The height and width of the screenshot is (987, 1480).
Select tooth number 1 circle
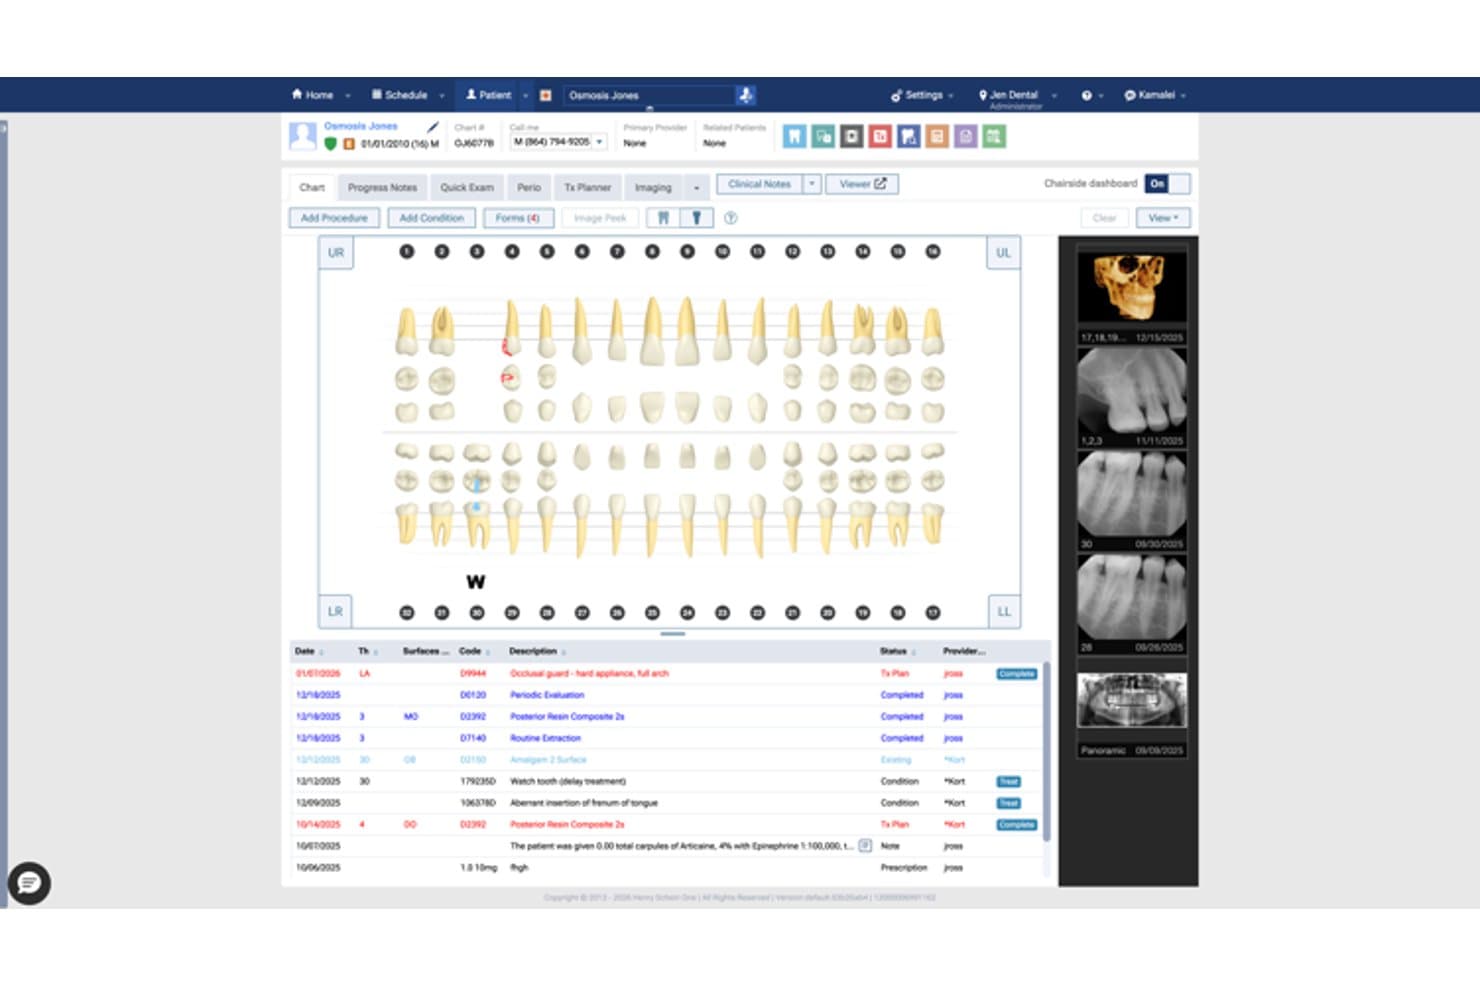coord(407,252)
